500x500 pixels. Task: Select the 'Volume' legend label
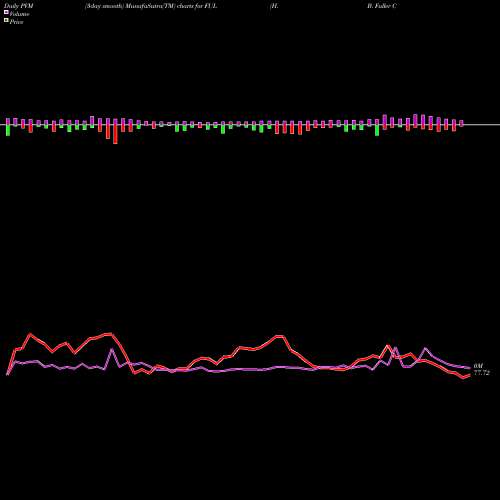pos(19,14)
